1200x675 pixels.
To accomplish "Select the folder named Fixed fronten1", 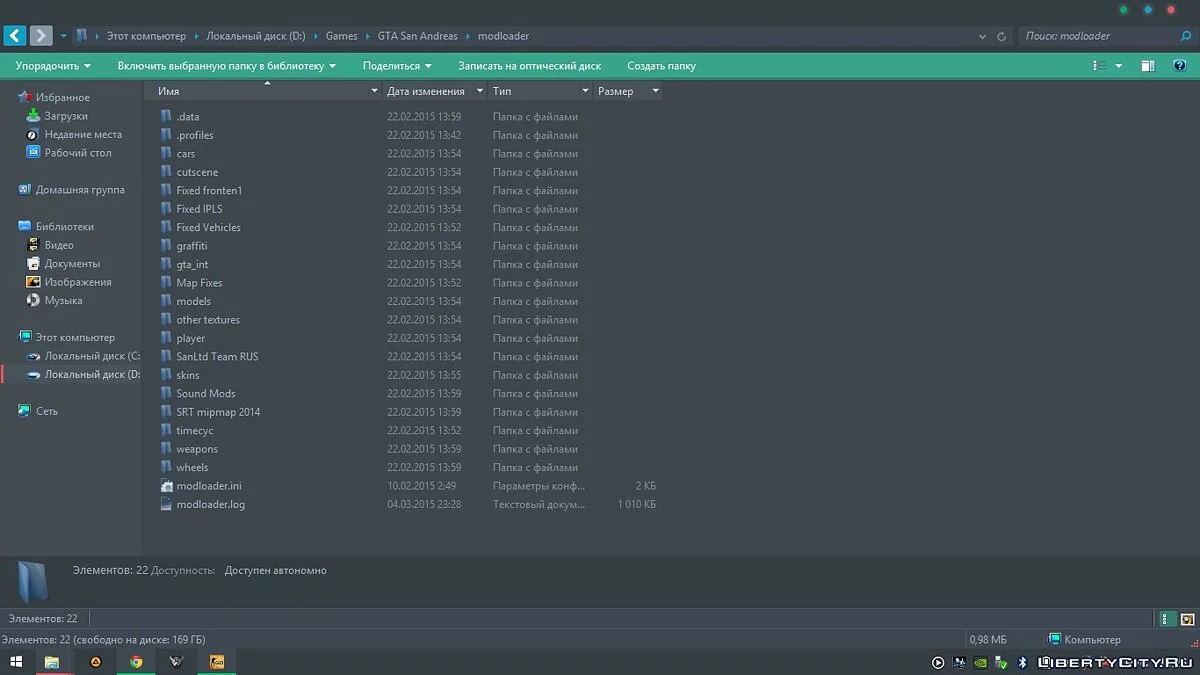I will coord(209,191).
